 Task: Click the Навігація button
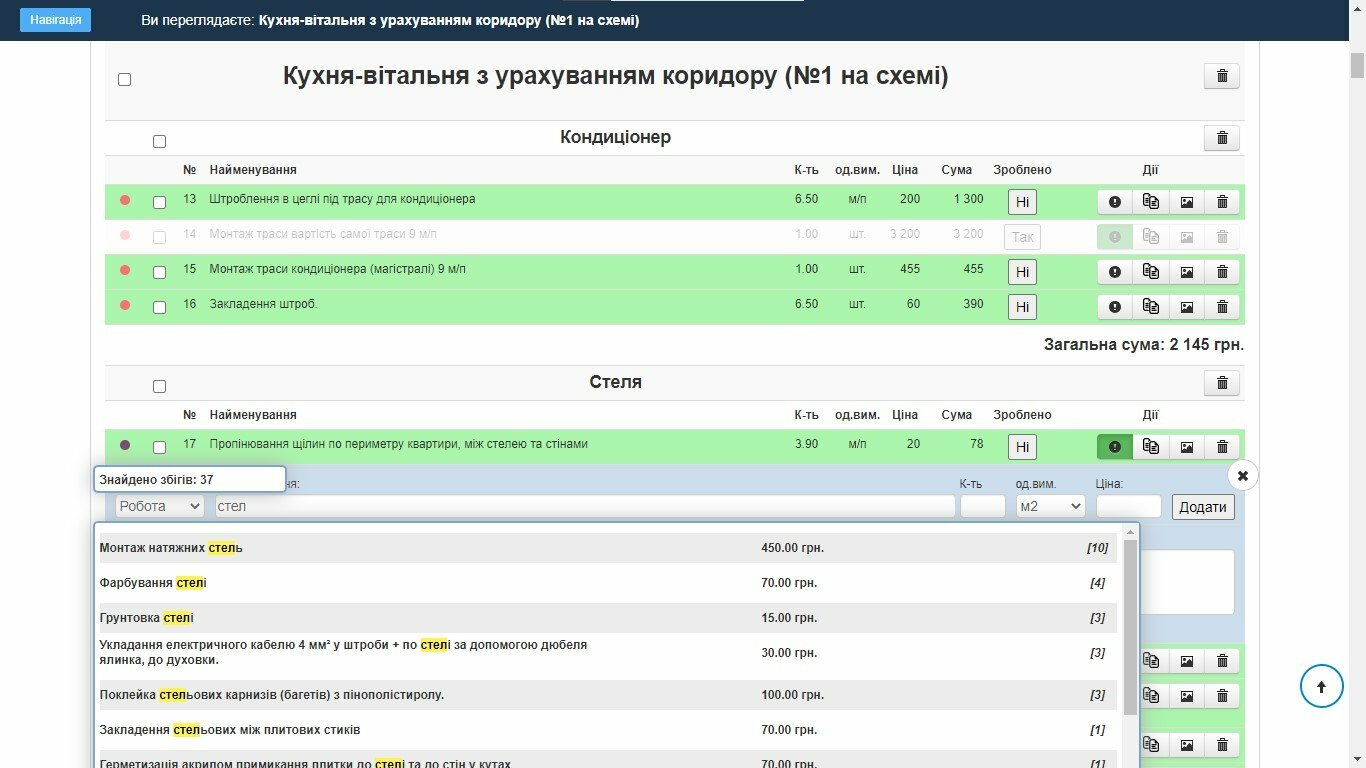pos(55,20)
